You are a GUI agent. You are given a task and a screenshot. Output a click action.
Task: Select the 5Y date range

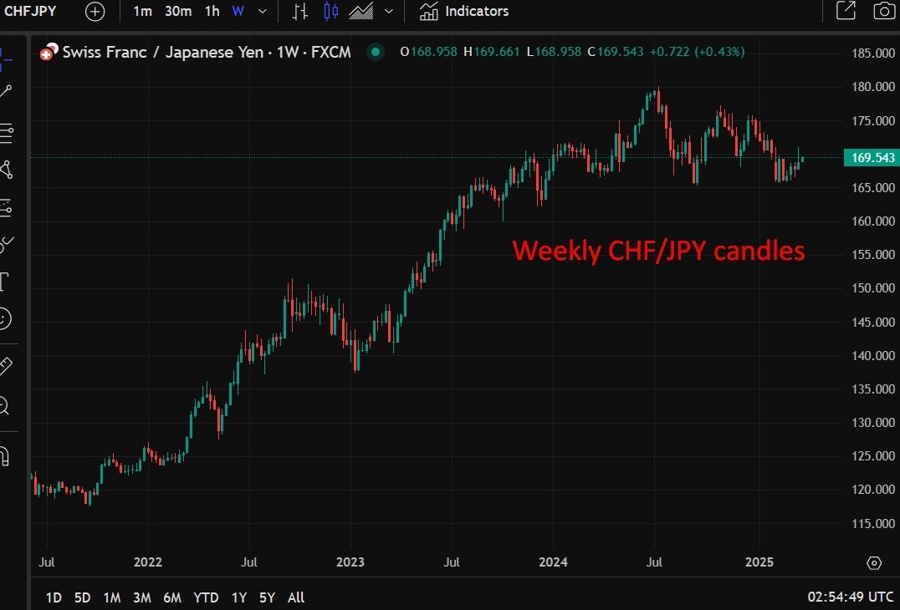coord(267,597)
